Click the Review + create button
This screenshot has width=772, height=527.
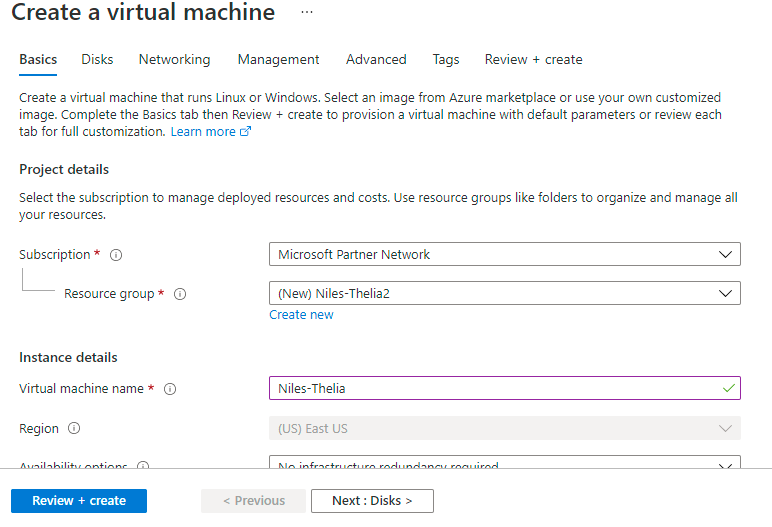coord(79,501)
